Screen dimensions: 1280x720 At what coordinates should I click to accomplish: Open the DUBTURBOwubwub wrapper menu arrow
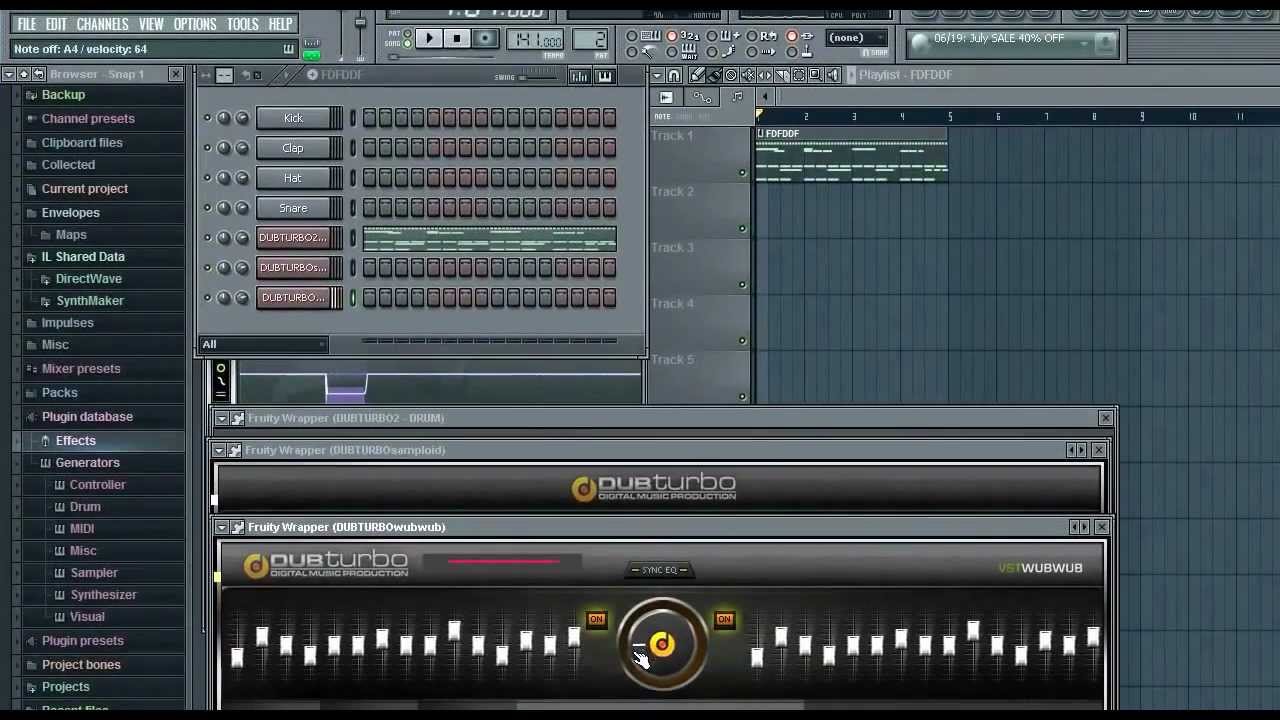222,527
